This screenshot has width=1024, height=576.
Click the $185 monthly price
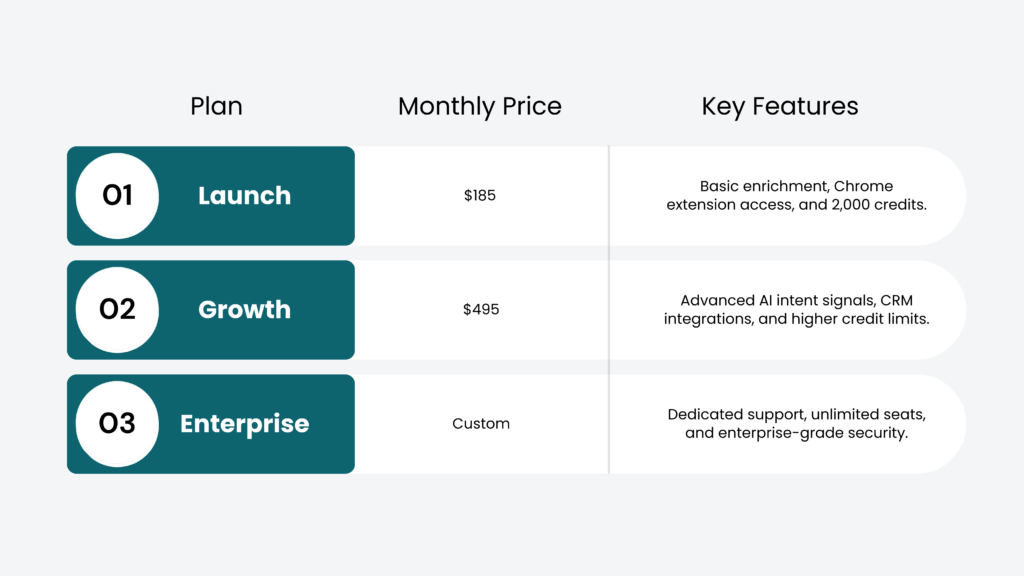[480, 196]
